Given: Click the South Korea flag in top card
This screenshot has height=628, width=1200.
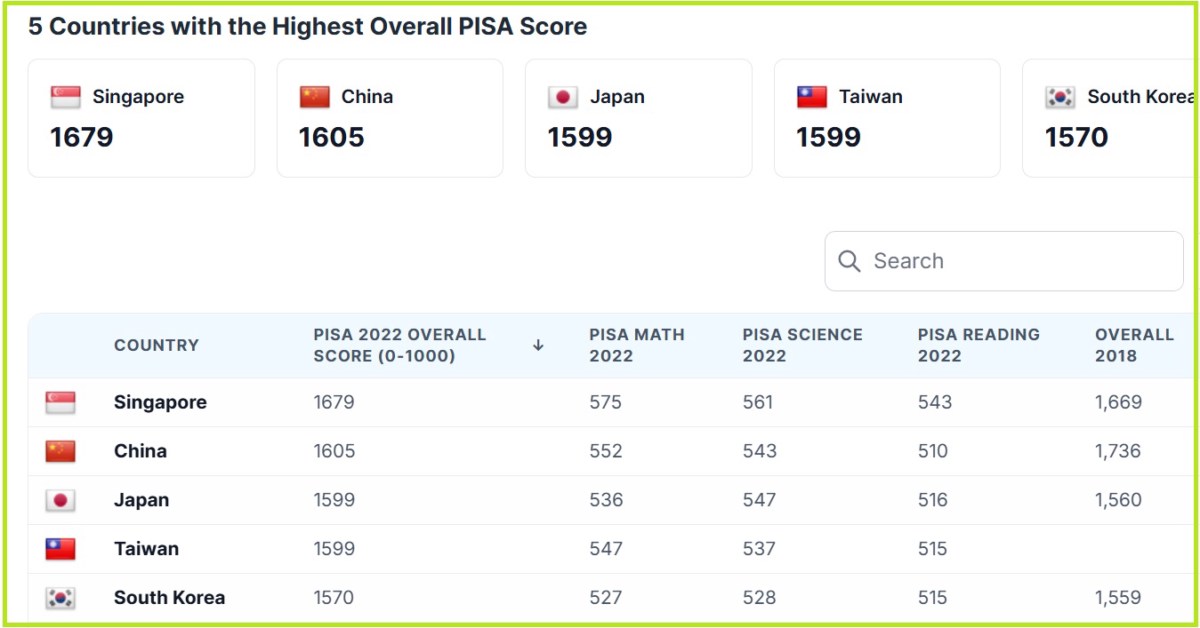Looking at the screenshot, I should pyautogui.click(x=1060, y=97).
